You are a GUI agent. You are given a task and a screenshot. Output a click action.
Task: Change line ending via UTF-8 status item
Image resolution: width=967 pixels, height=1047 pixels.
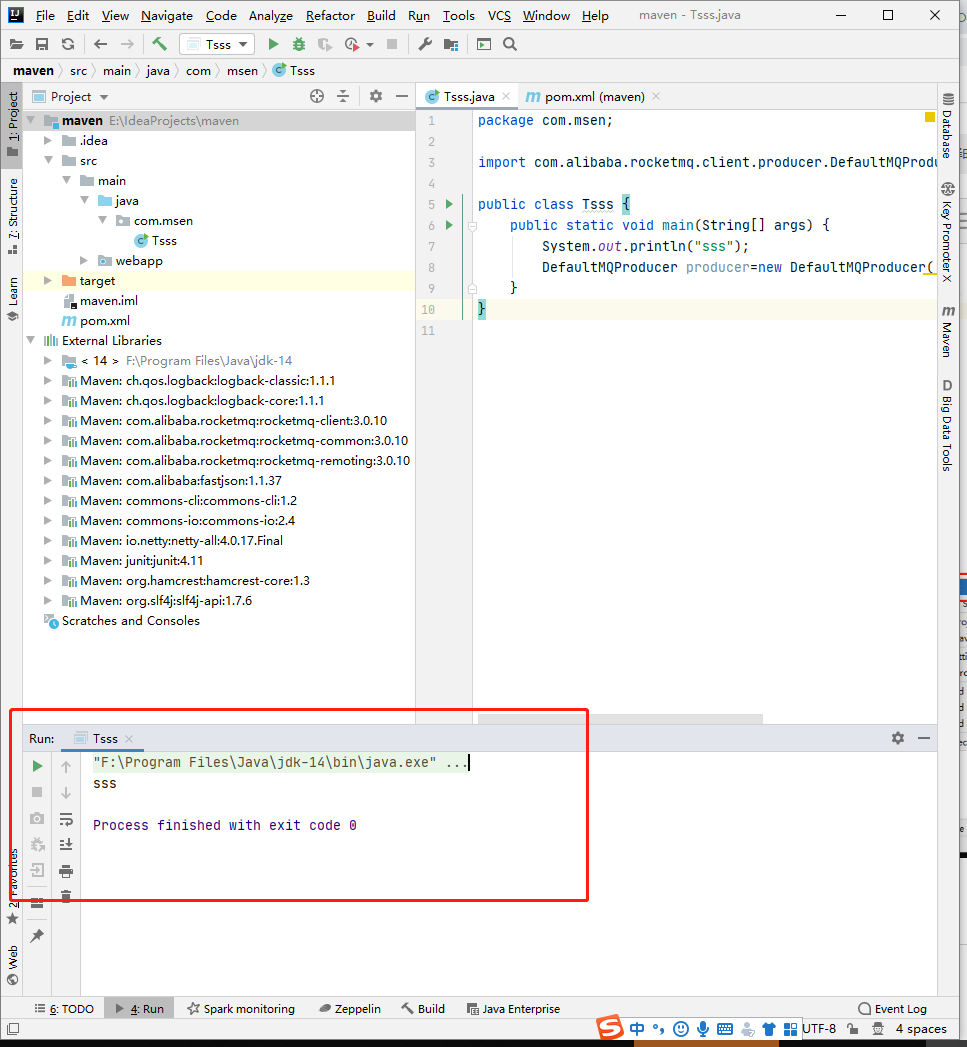(x=820, y=1028)
